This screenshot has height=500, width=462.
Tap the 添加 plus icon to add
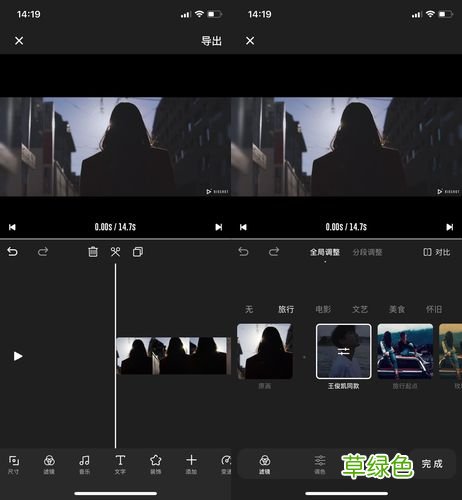tap(191, 464)
